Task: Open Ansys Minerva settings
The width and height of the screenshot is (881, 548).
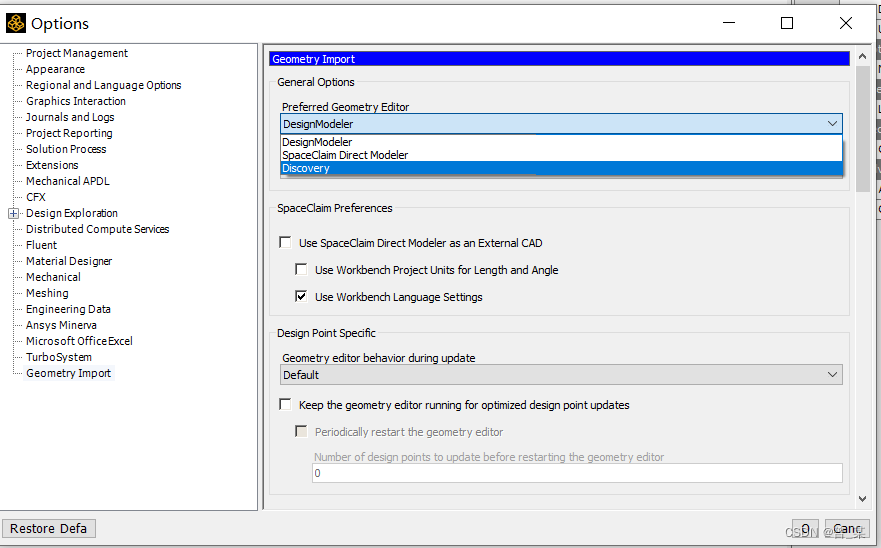Action: 61,325
